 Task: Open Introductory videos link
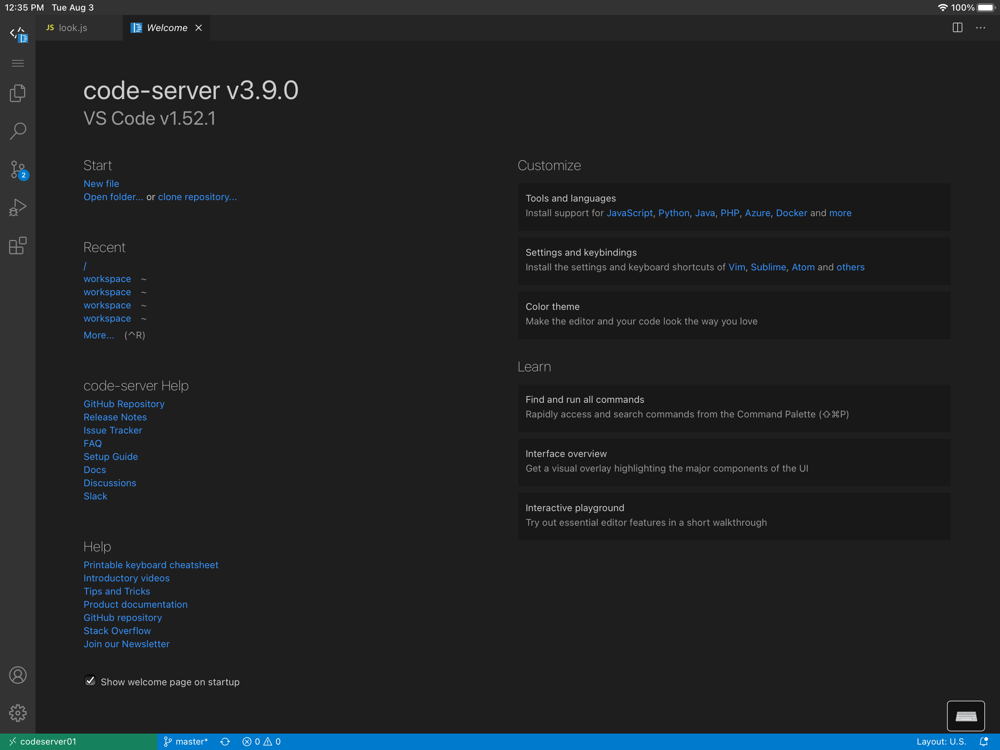click(x=126, y=578)
